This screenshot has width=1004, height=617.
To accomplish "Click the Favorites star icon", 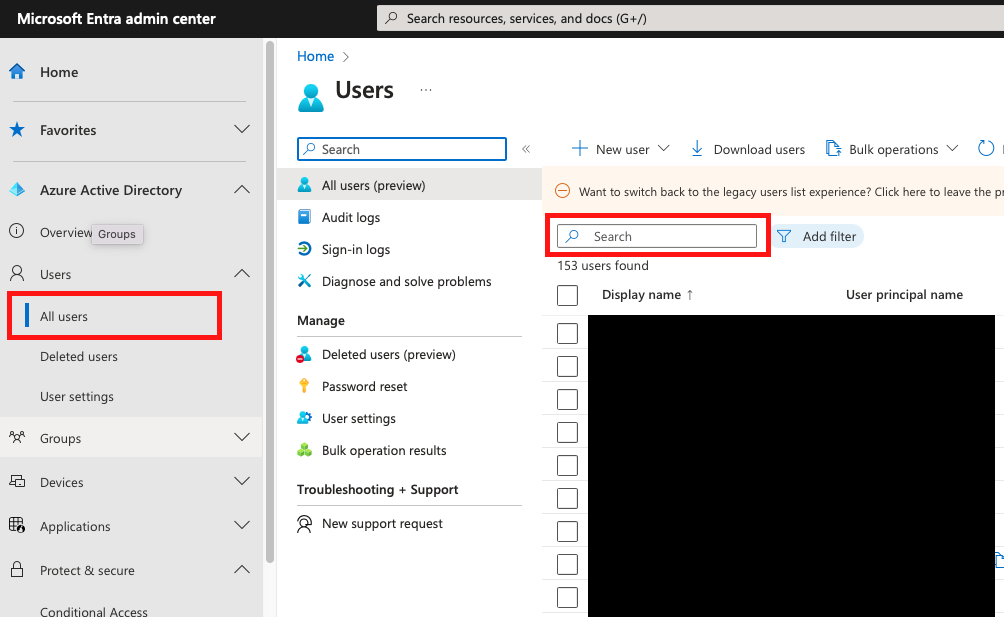I will click(x=17, y=130).
